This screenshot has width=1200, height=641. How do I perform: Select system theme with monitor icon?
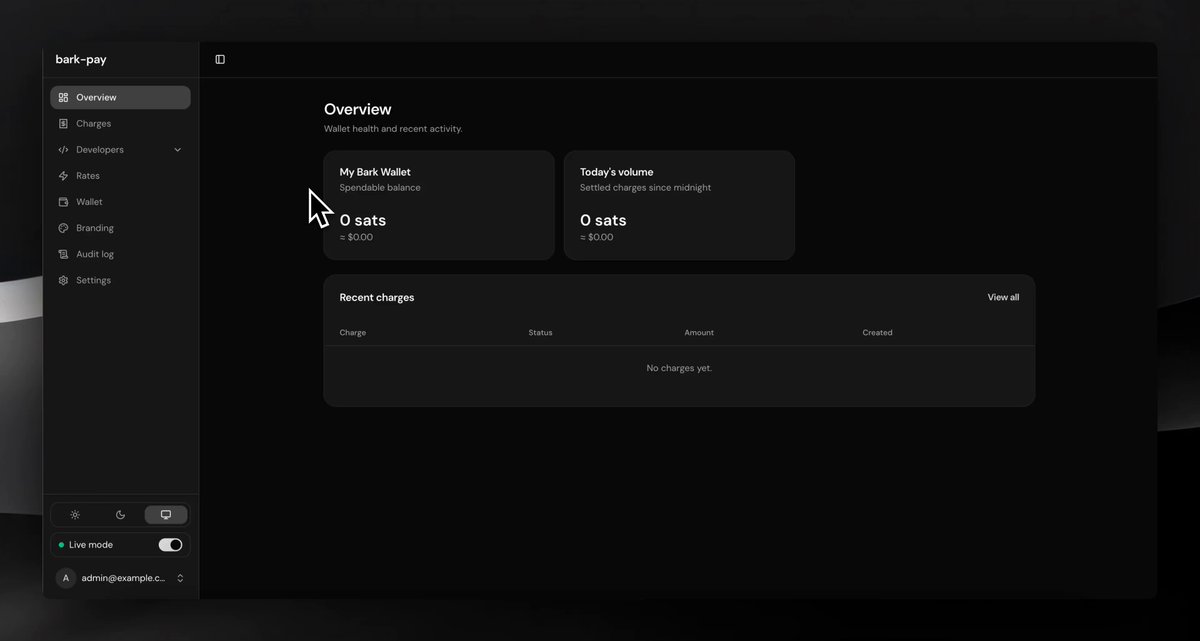(x=166, y=515)
